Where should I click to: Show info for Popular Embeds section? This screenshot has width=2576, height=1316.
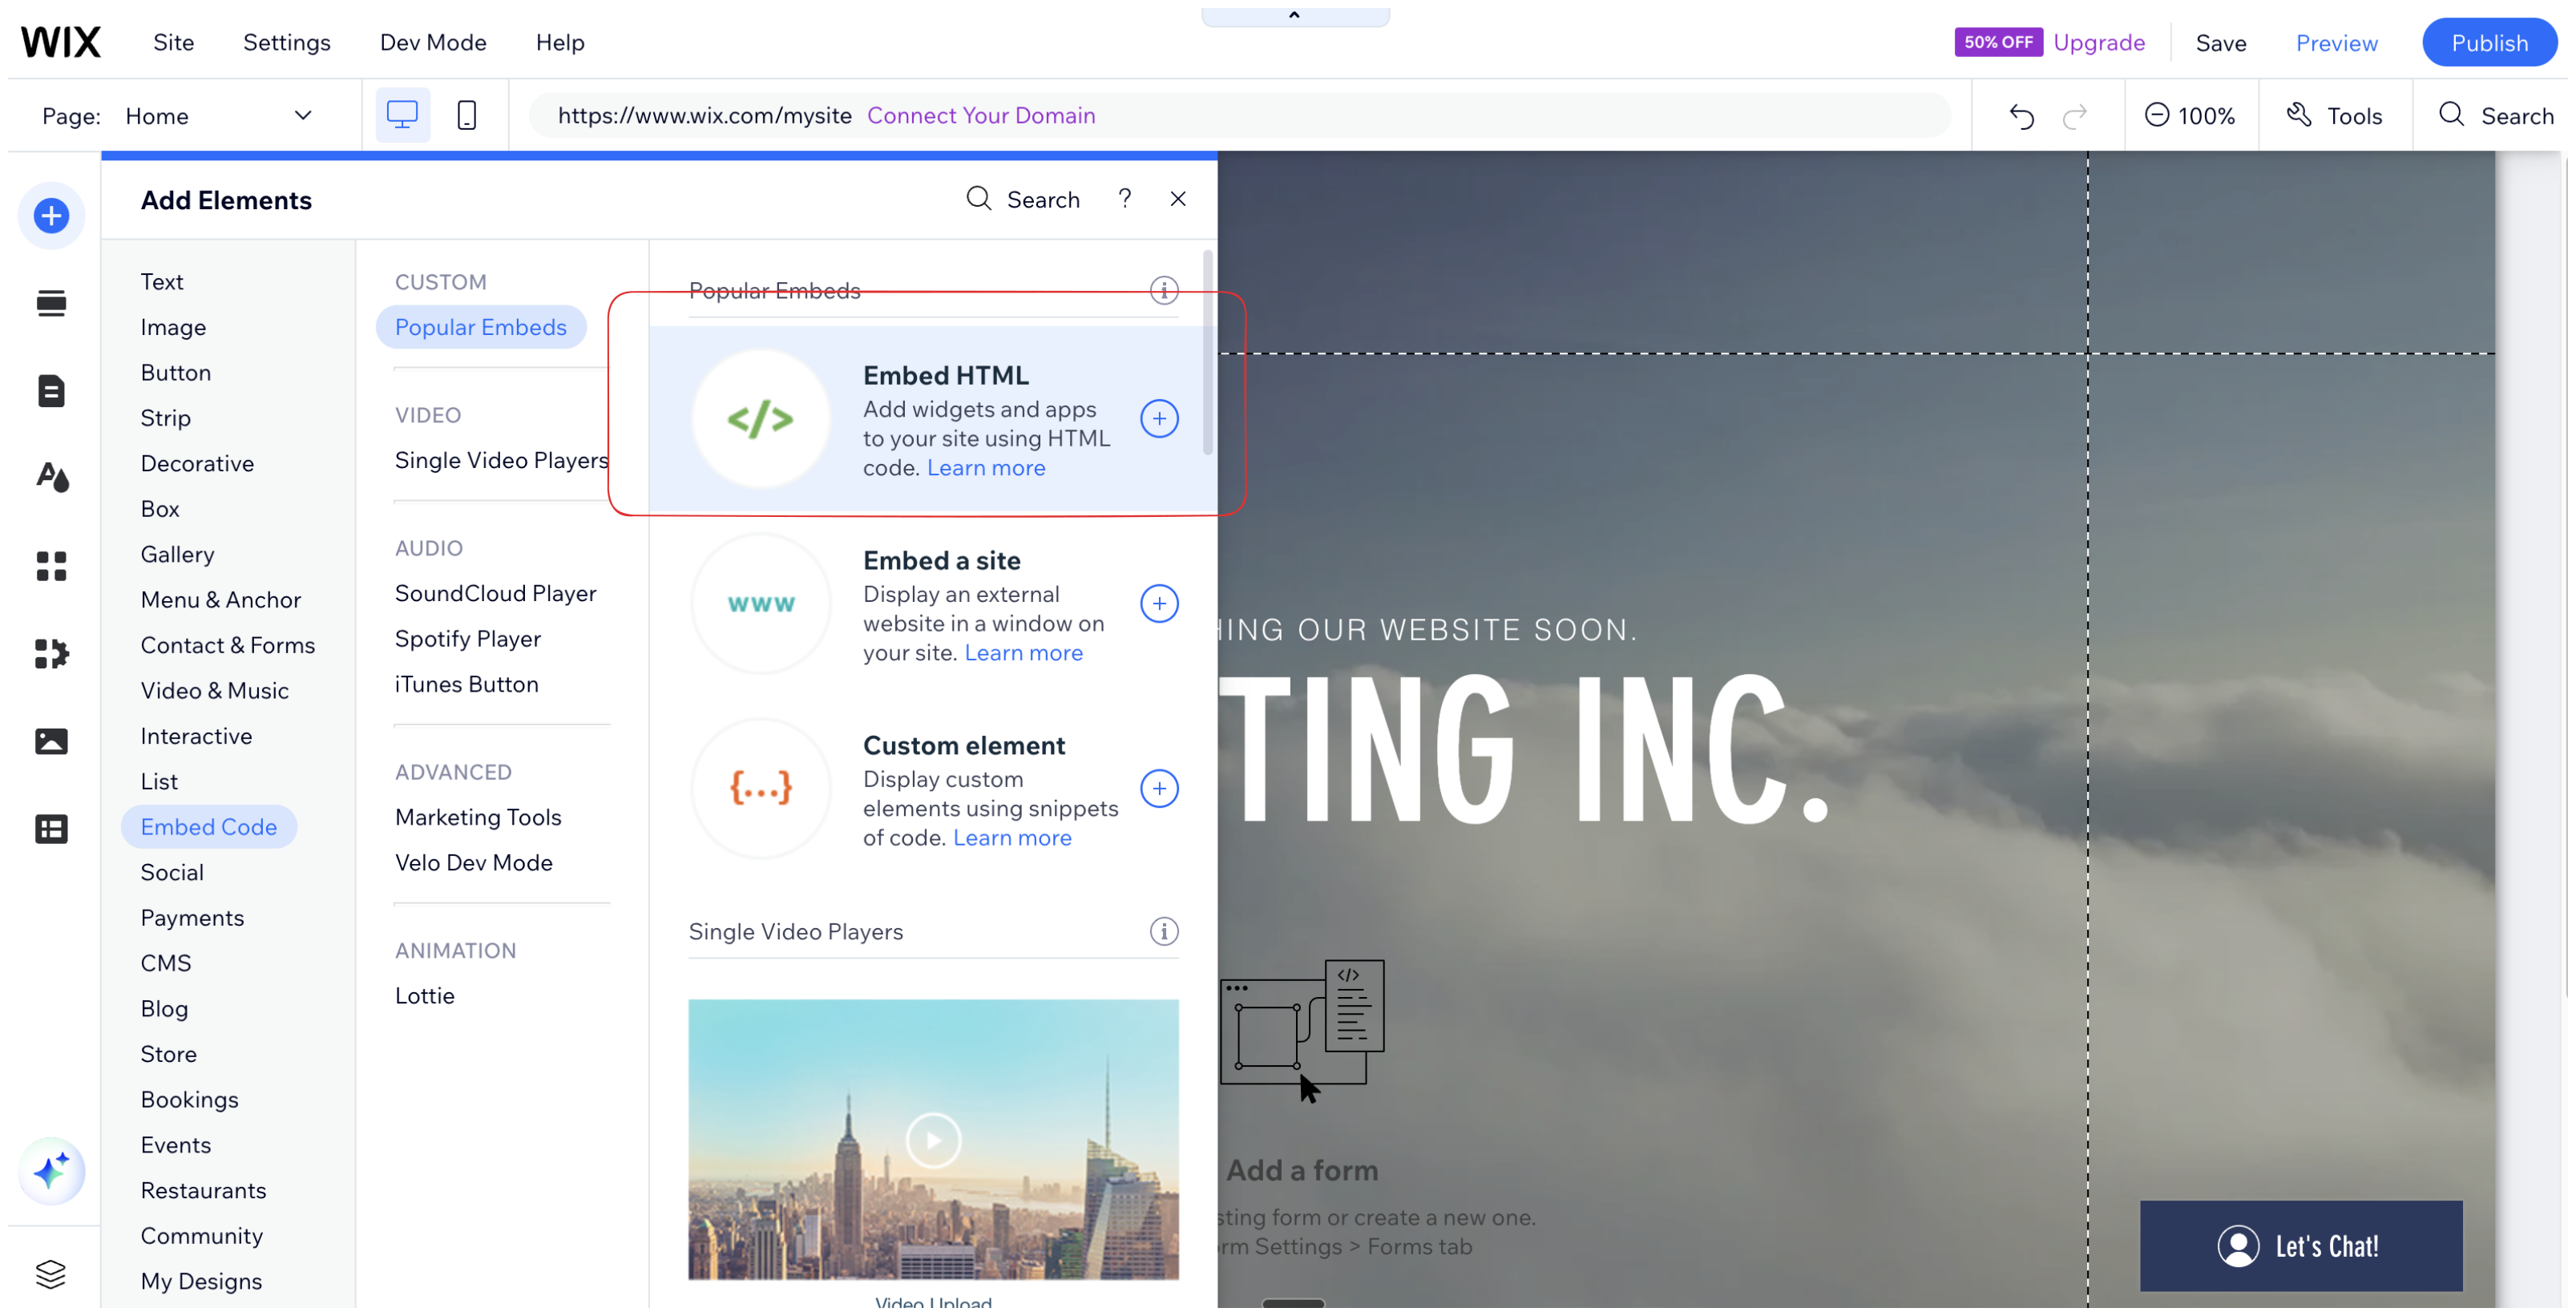pyautogui.click(x=1164, y=291)
